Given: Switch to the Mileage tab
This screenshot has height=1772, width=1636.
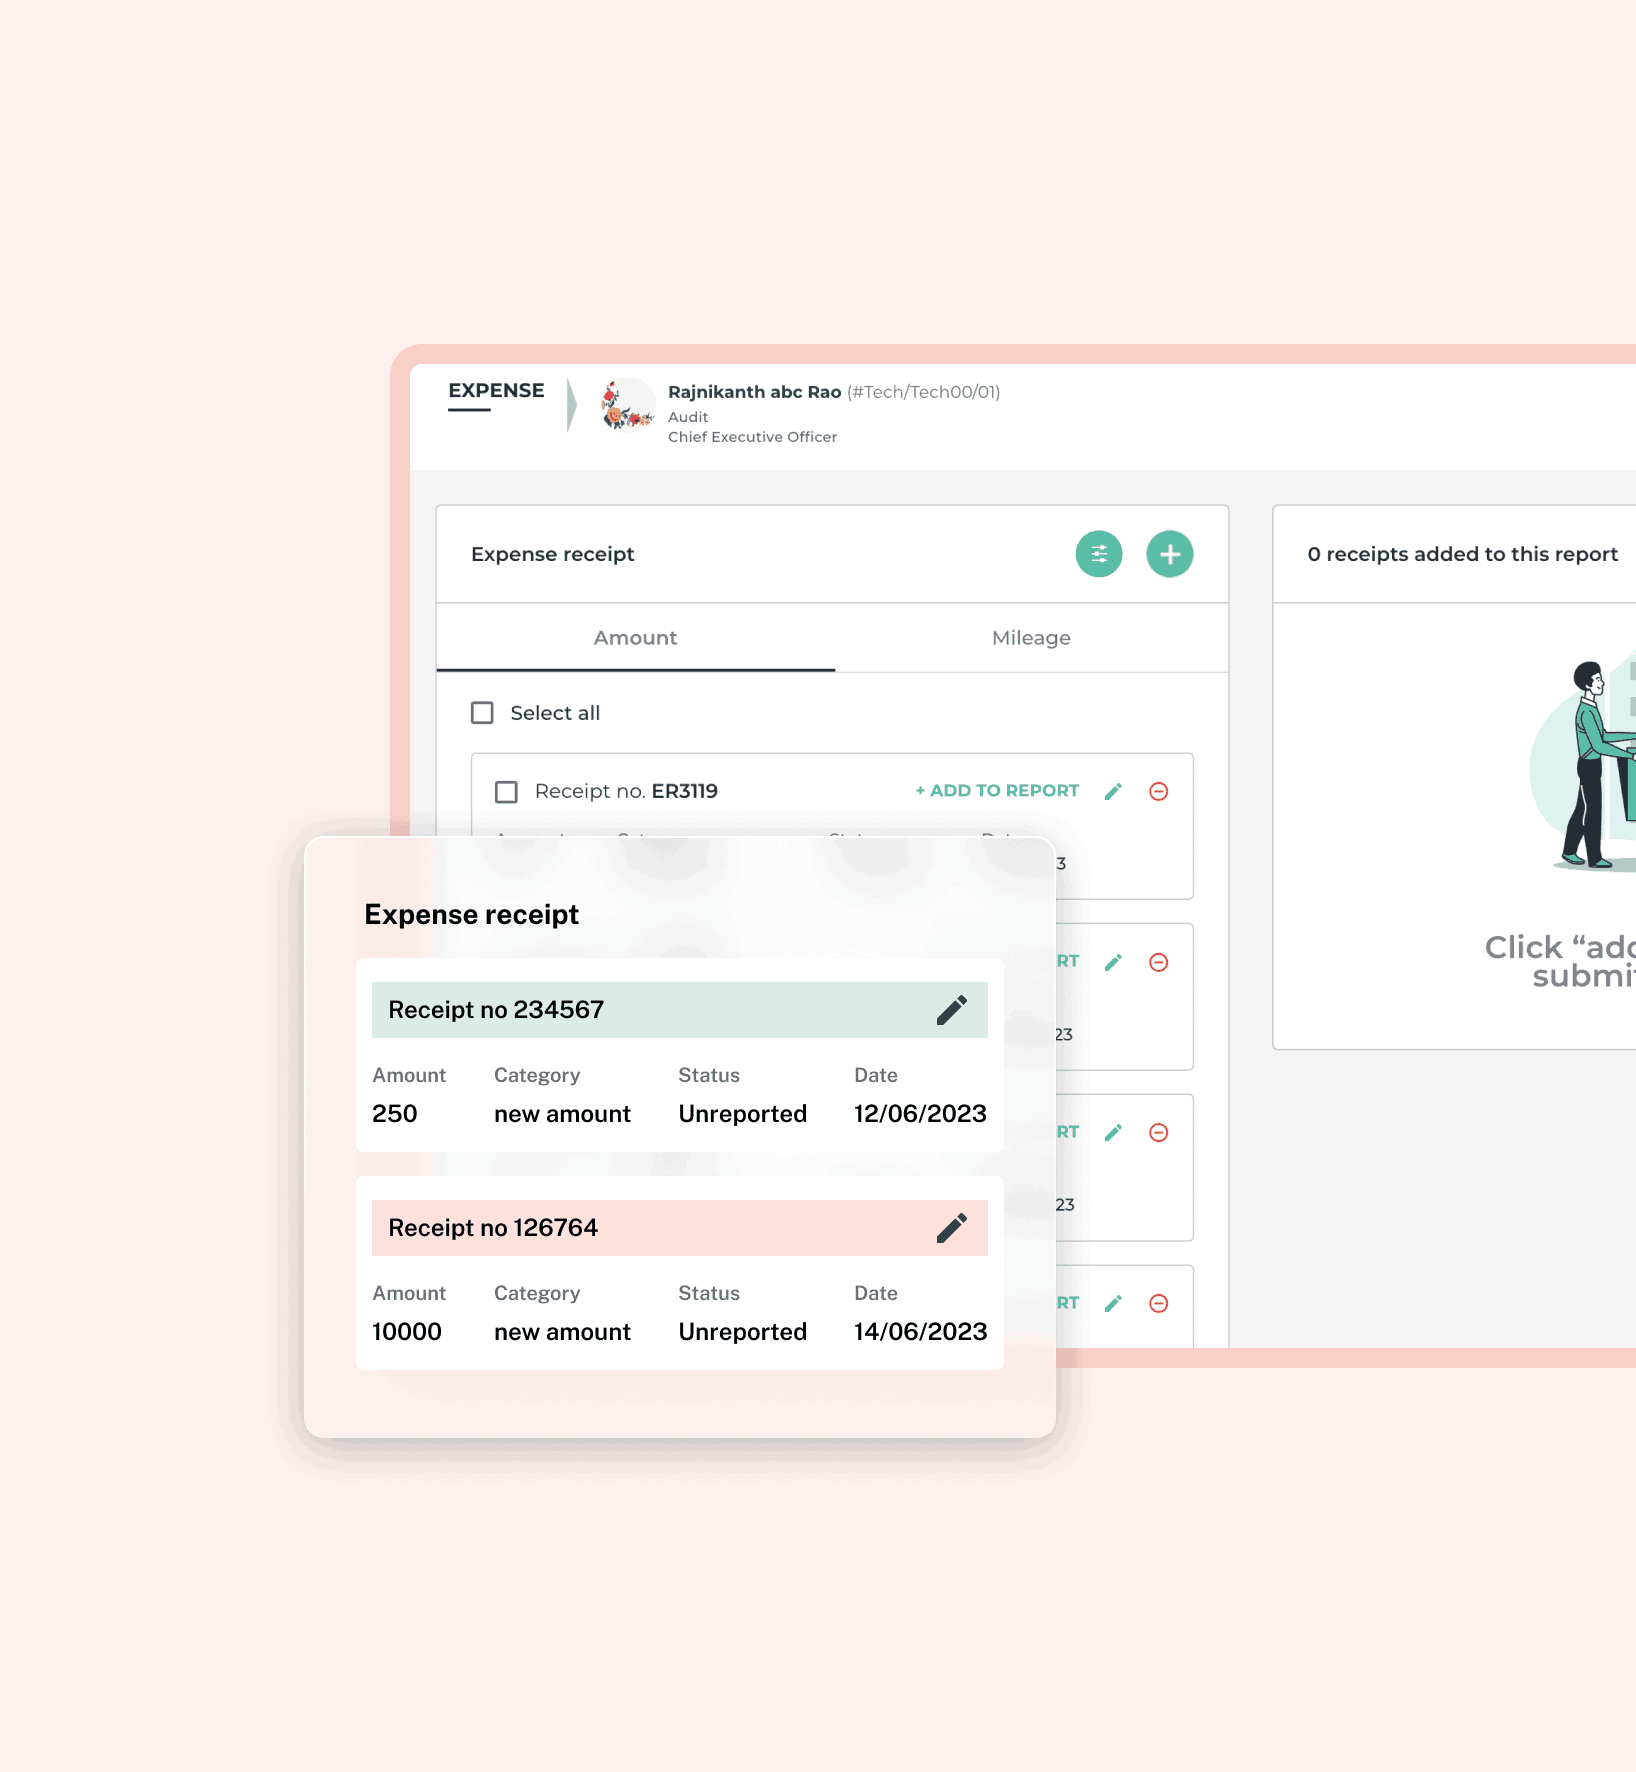Looking at the screenshot, I should click(x=1031, y=638).
